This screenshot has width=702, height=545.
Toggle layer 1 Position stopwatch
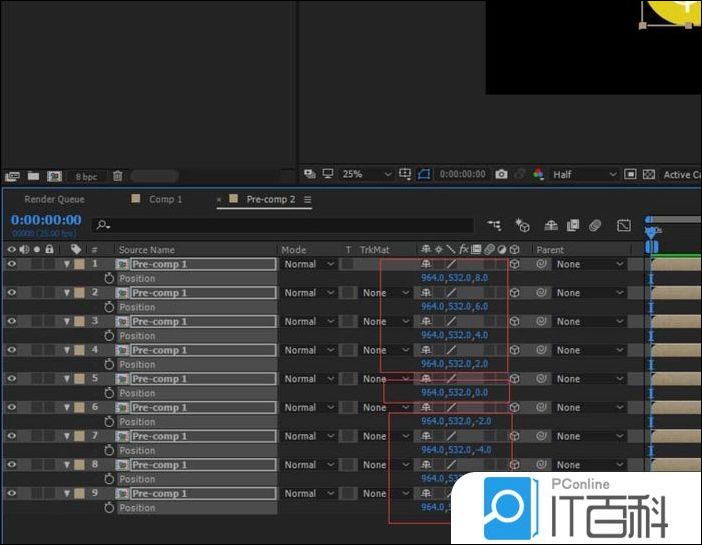(109, 278)
